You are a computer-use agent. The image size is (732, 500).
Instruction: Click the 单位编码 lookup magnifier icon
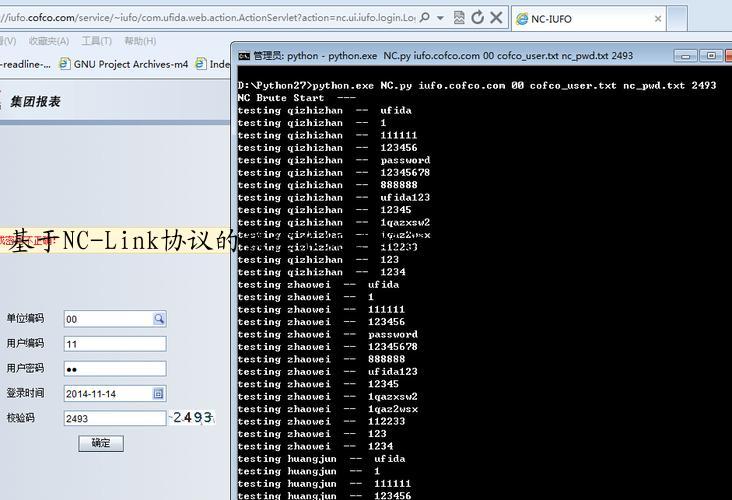[x=159, y=318]
